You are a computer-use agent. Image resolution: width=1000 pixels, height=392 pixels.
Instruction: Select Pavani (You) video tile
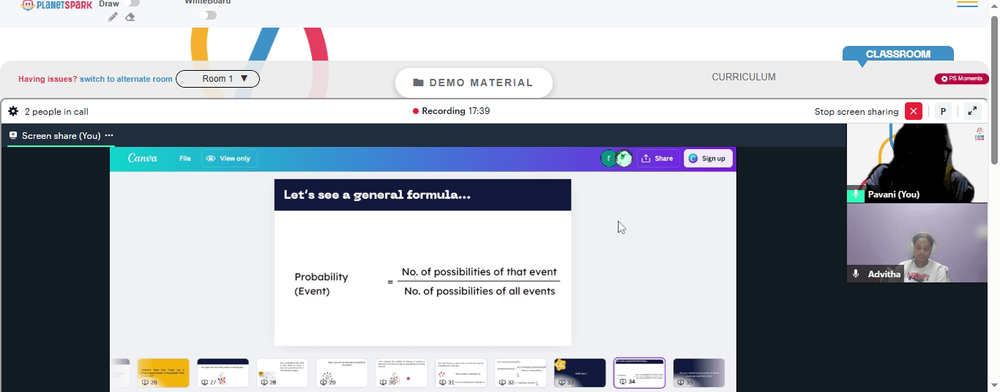coord(916,163)
